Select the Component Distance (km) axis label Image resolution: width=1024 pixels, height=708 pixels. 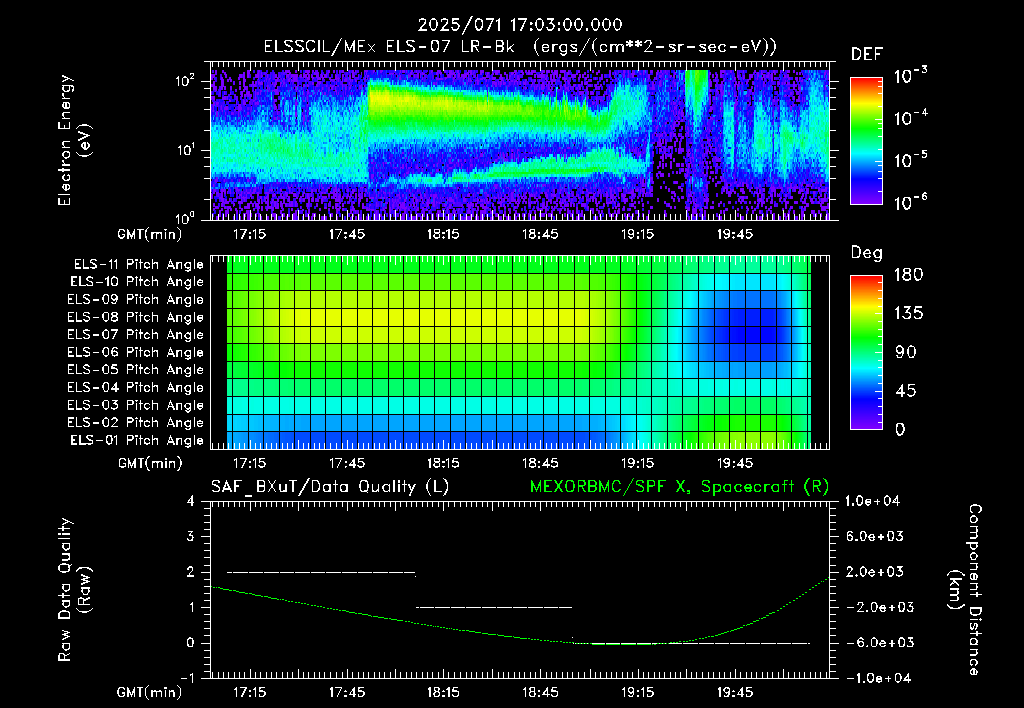click(x=965, y=590)
